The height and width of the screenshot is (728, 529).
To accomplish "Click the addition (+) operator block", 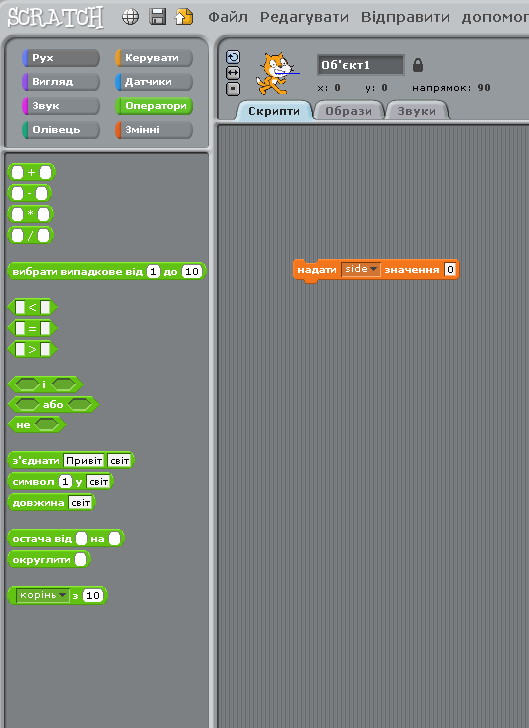I will point(32,173).
